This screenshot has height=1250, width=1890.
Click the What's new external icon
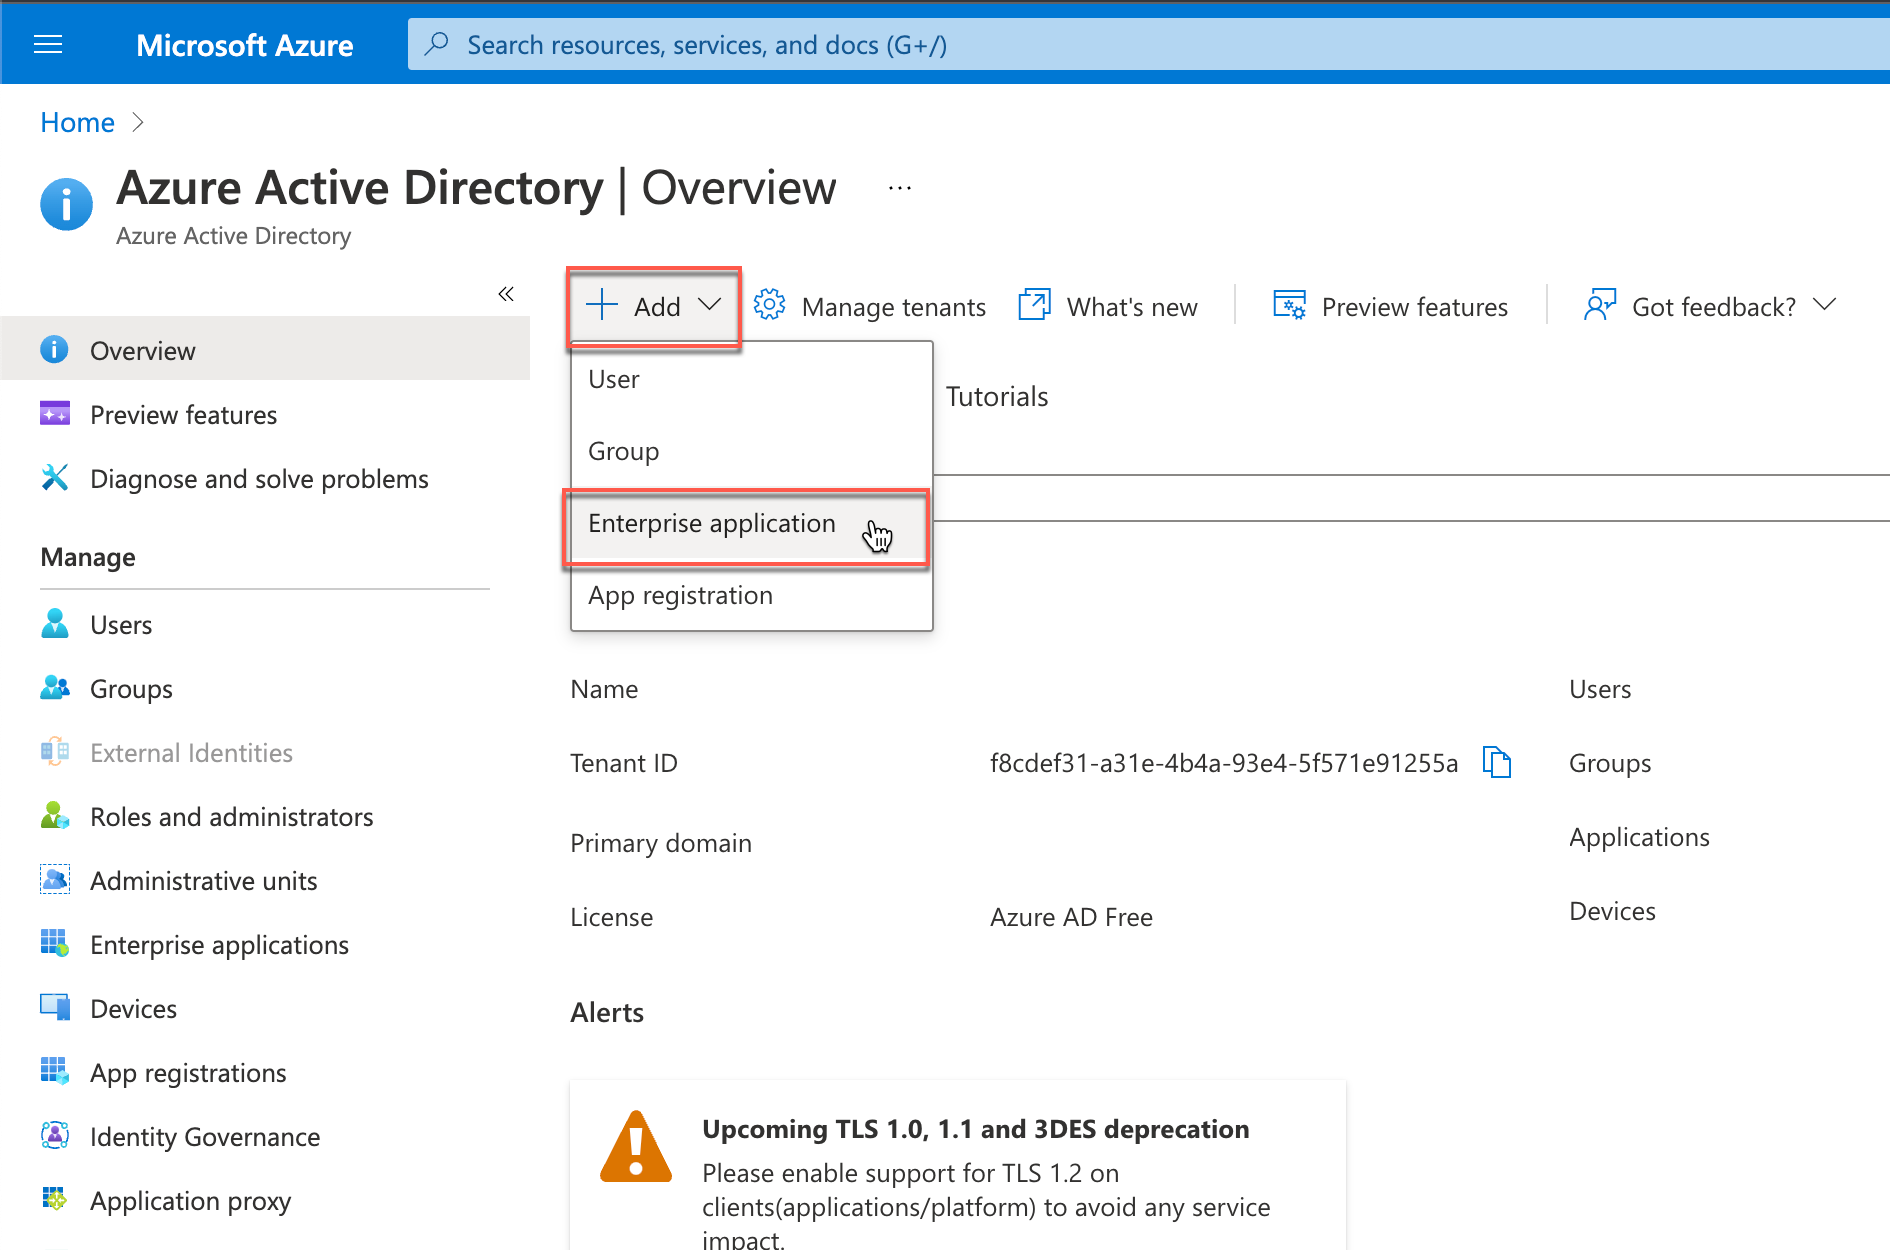point(1034,305)
